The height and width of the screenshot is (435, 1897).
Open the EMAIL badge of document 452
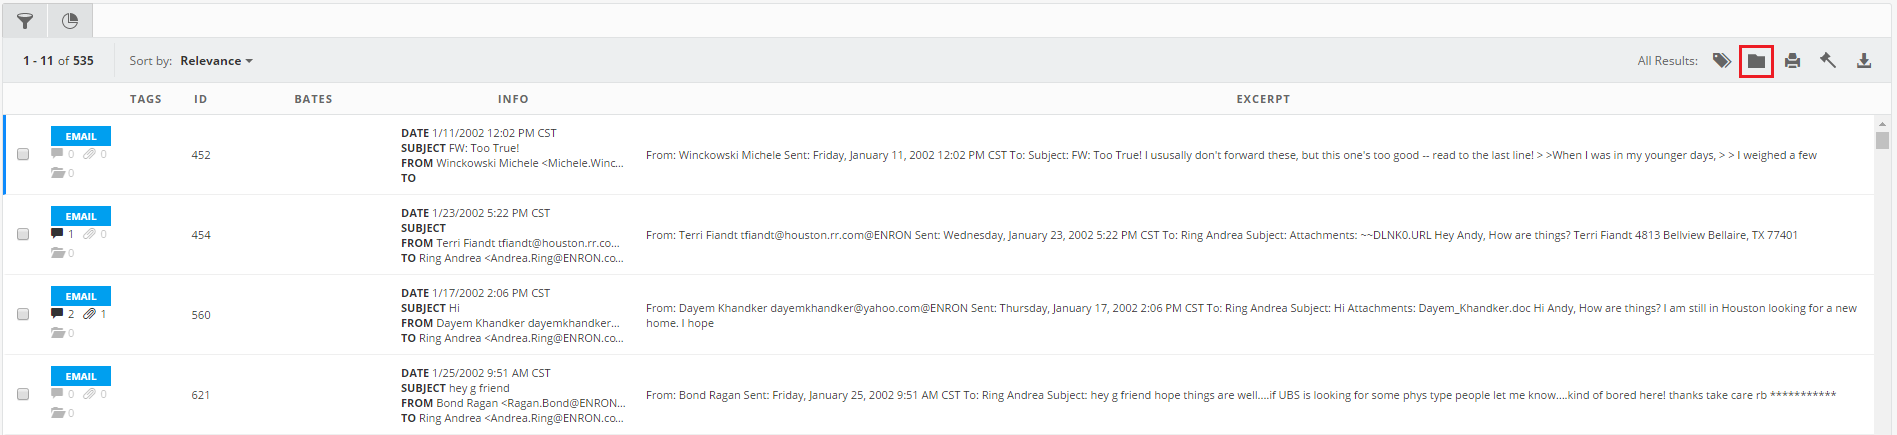coord(81,136)
